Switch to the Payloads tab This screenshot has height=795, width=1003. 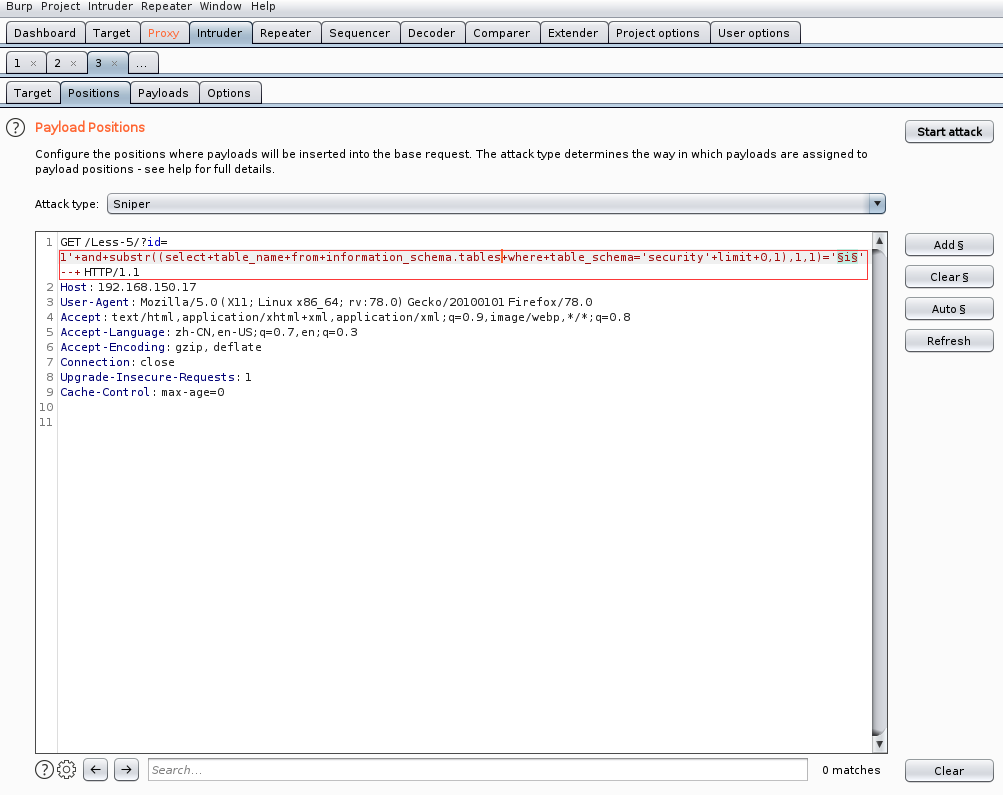[163, 93]
